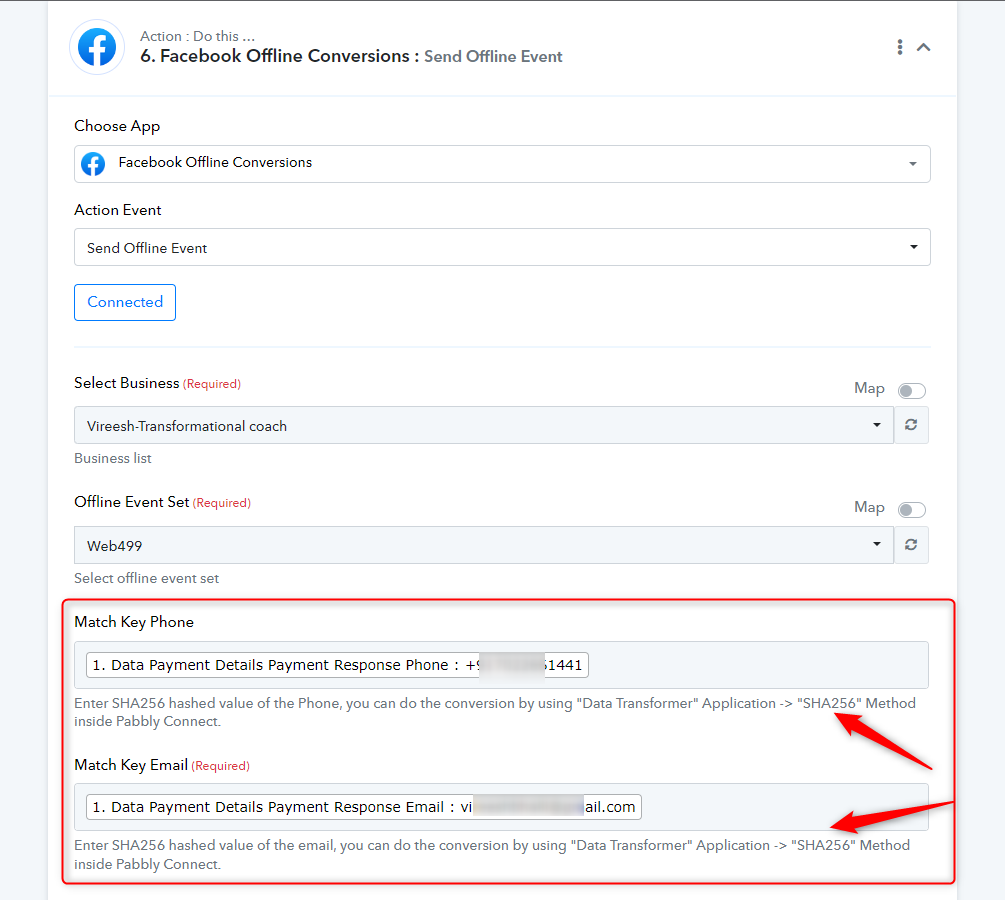Click the 'Business list' helper text
This screenshot has width=1005, height=900.
[x=113, y=458]
